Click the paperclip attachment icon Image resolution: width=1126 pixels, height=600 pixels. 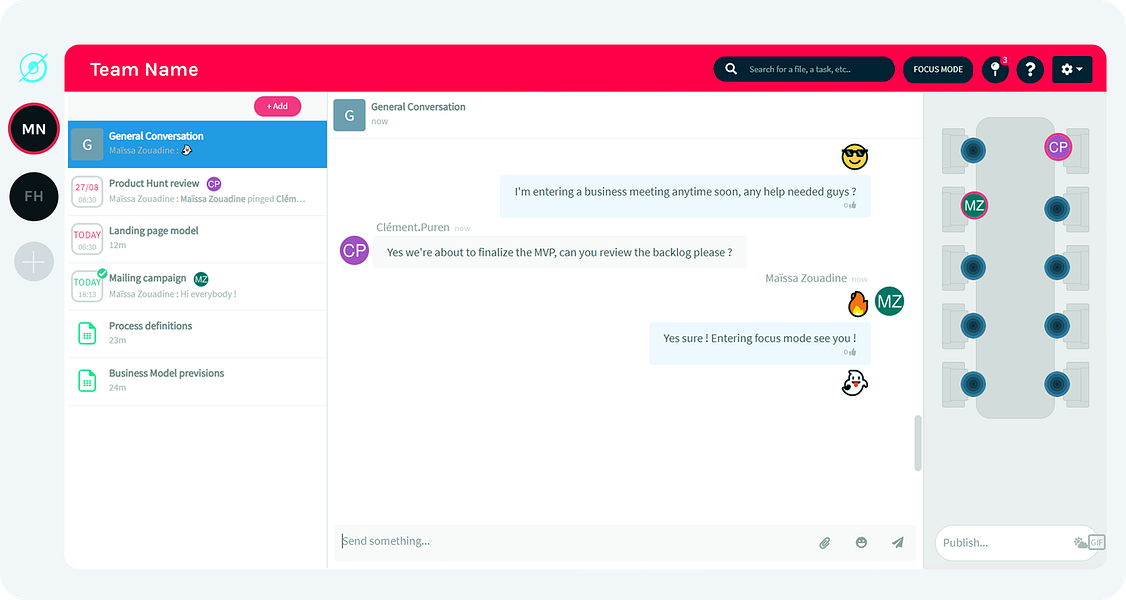pos(824,543)
